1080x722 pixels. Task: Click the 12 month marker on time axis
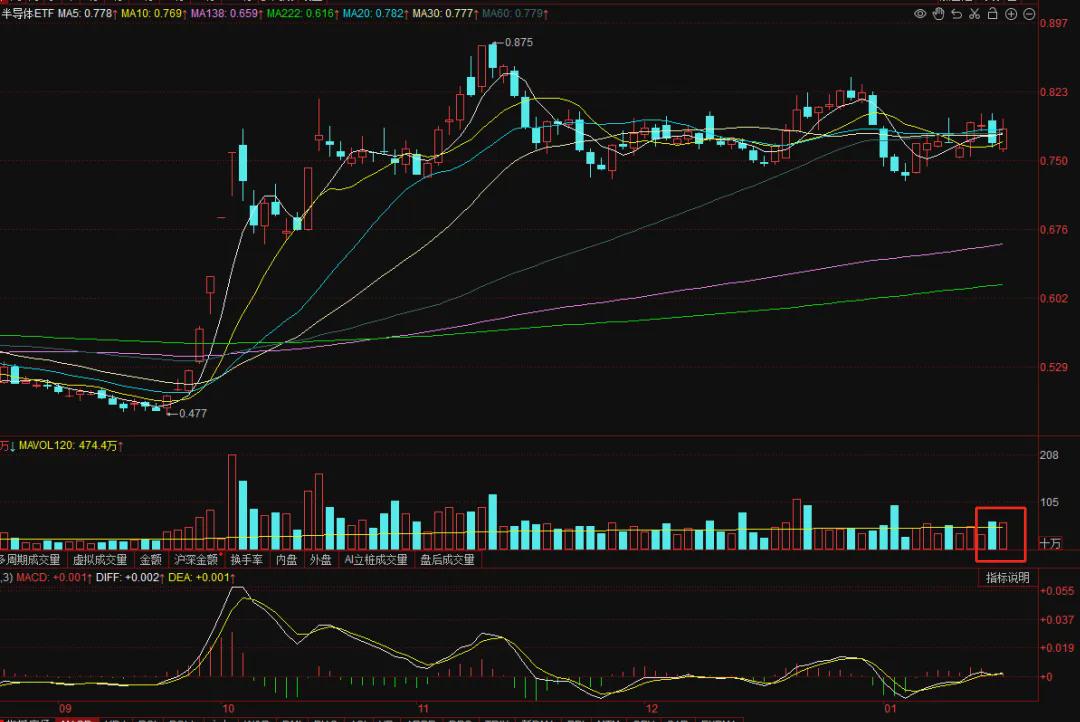(652, 708)
